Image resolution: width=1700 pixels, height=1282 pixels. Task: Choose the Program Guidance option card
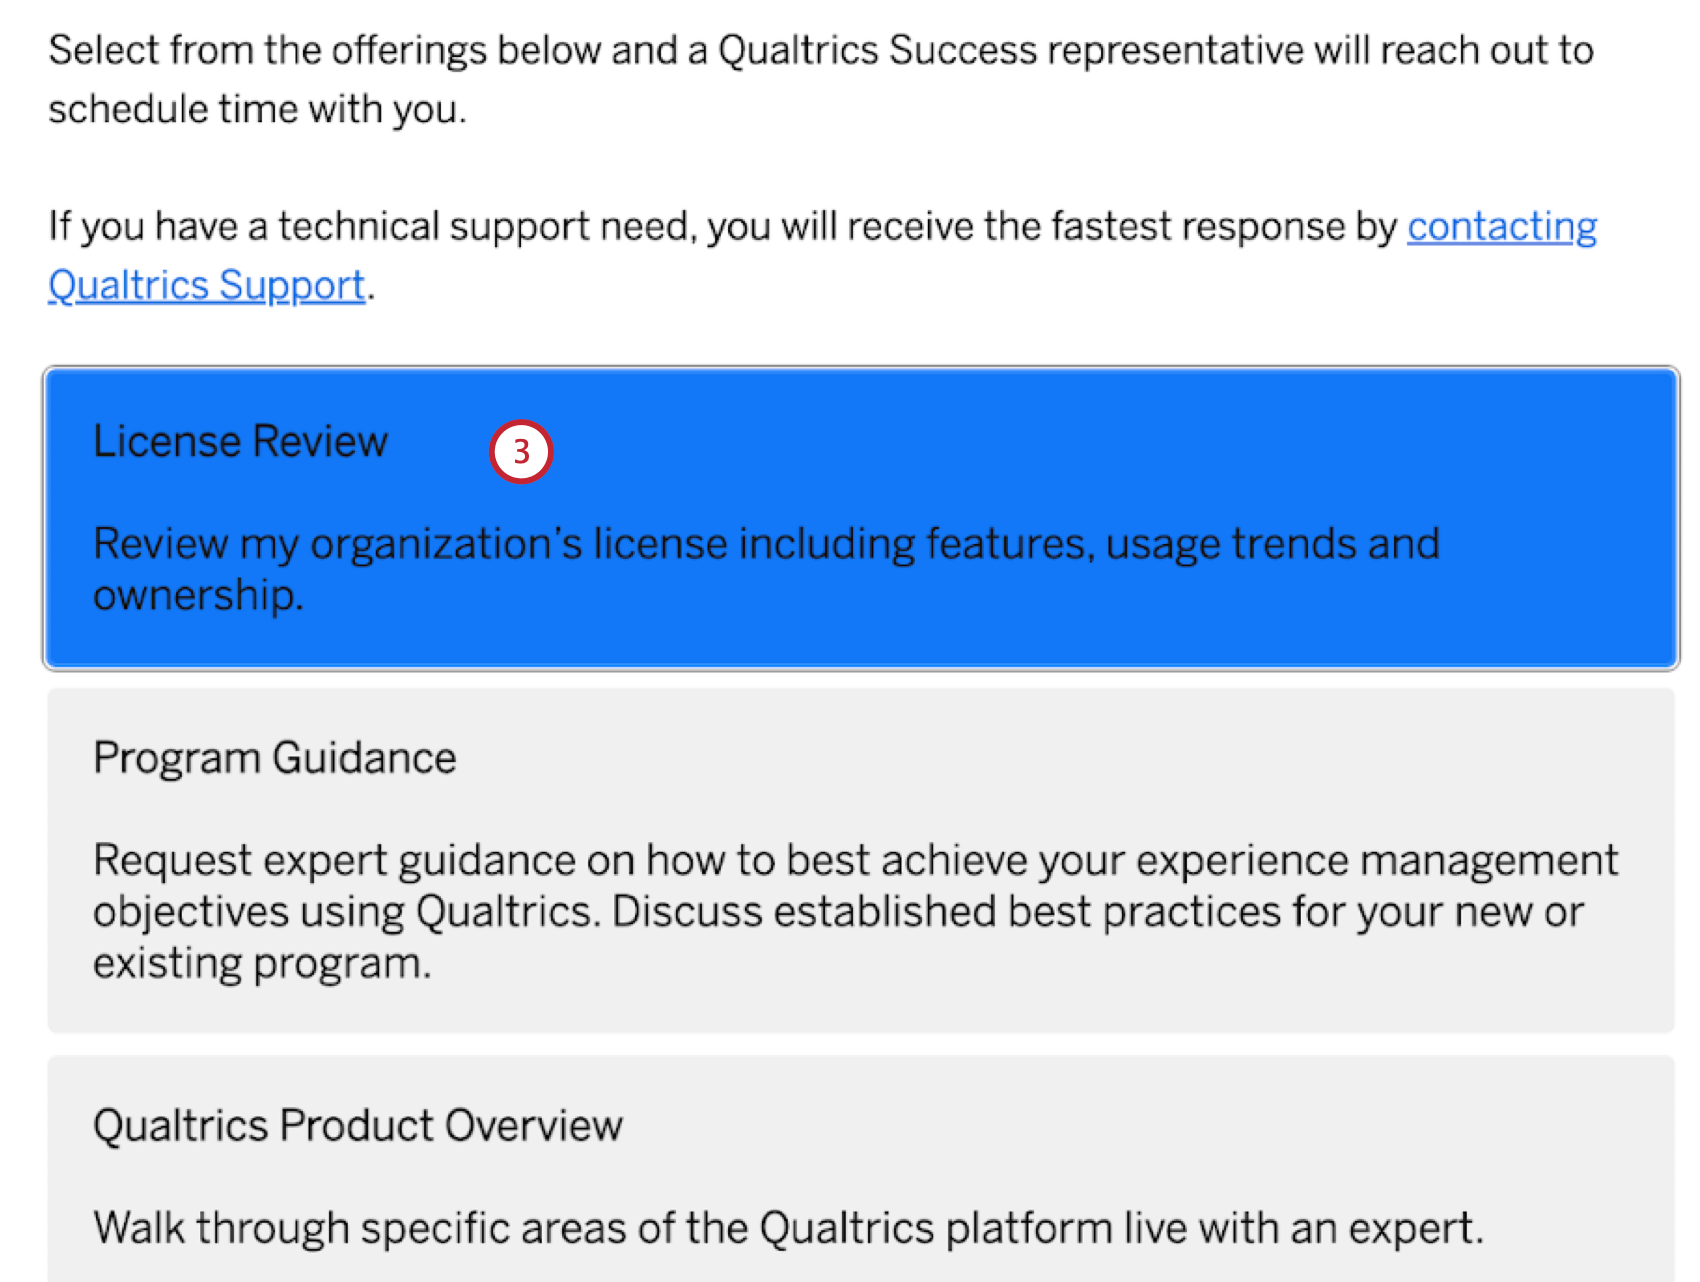coord(860,860)
